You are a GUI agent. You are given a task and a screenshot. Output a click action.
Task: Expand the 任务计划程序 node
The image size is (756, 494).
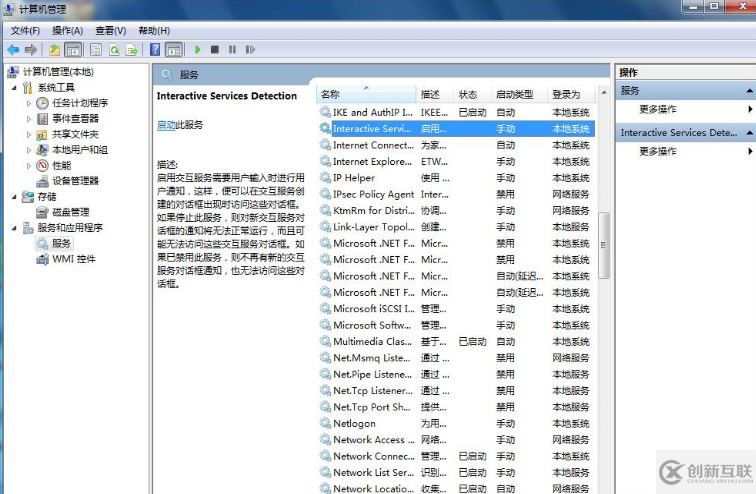tap(28, 103)
